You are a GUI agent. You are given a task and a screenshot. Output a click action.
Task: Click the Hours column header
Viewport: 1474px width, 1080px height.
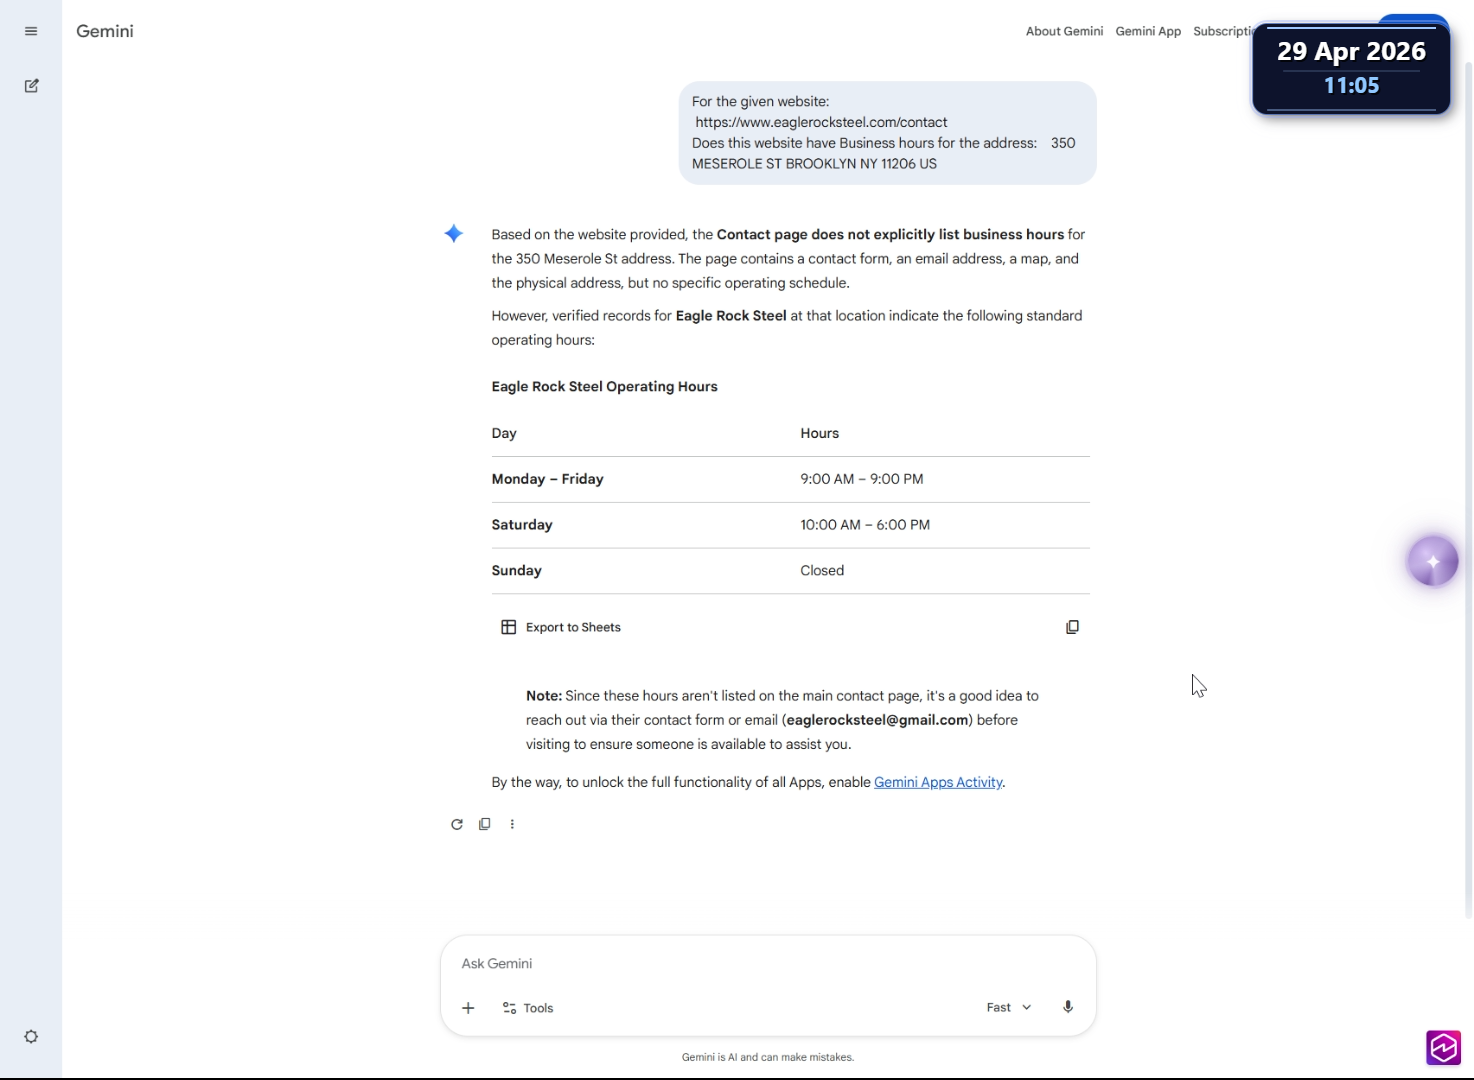click(819, 433)
